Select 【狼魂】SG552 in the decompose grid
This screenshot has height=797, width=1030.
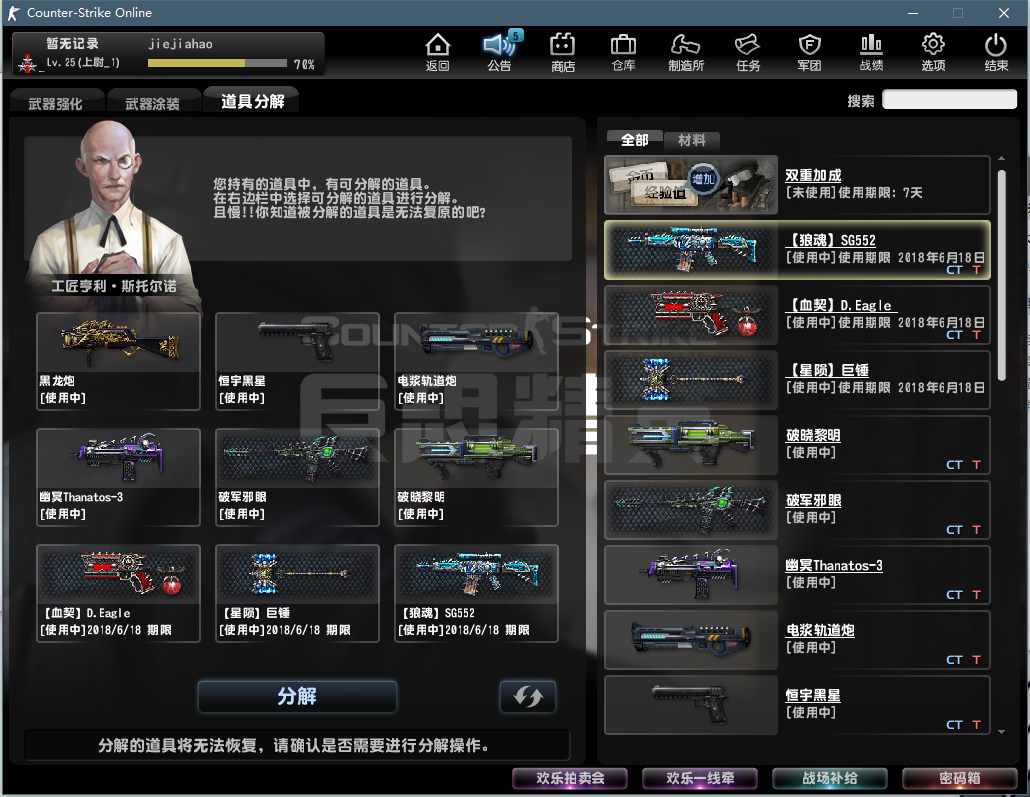point(476,593)
